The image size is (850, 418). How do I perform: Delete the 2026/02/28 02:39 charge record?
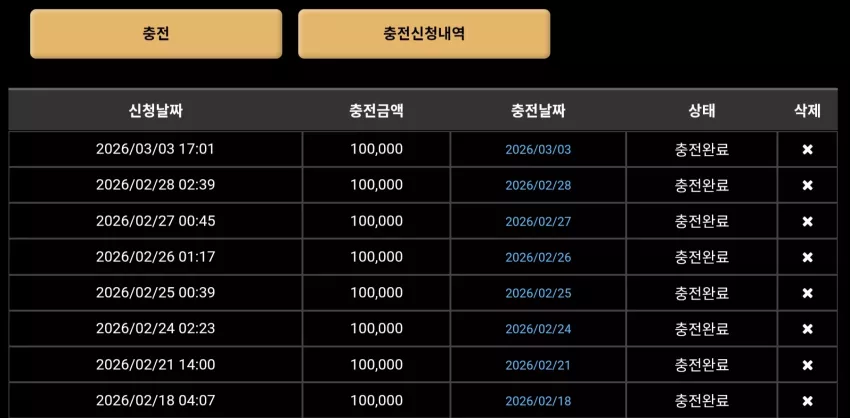807,185
